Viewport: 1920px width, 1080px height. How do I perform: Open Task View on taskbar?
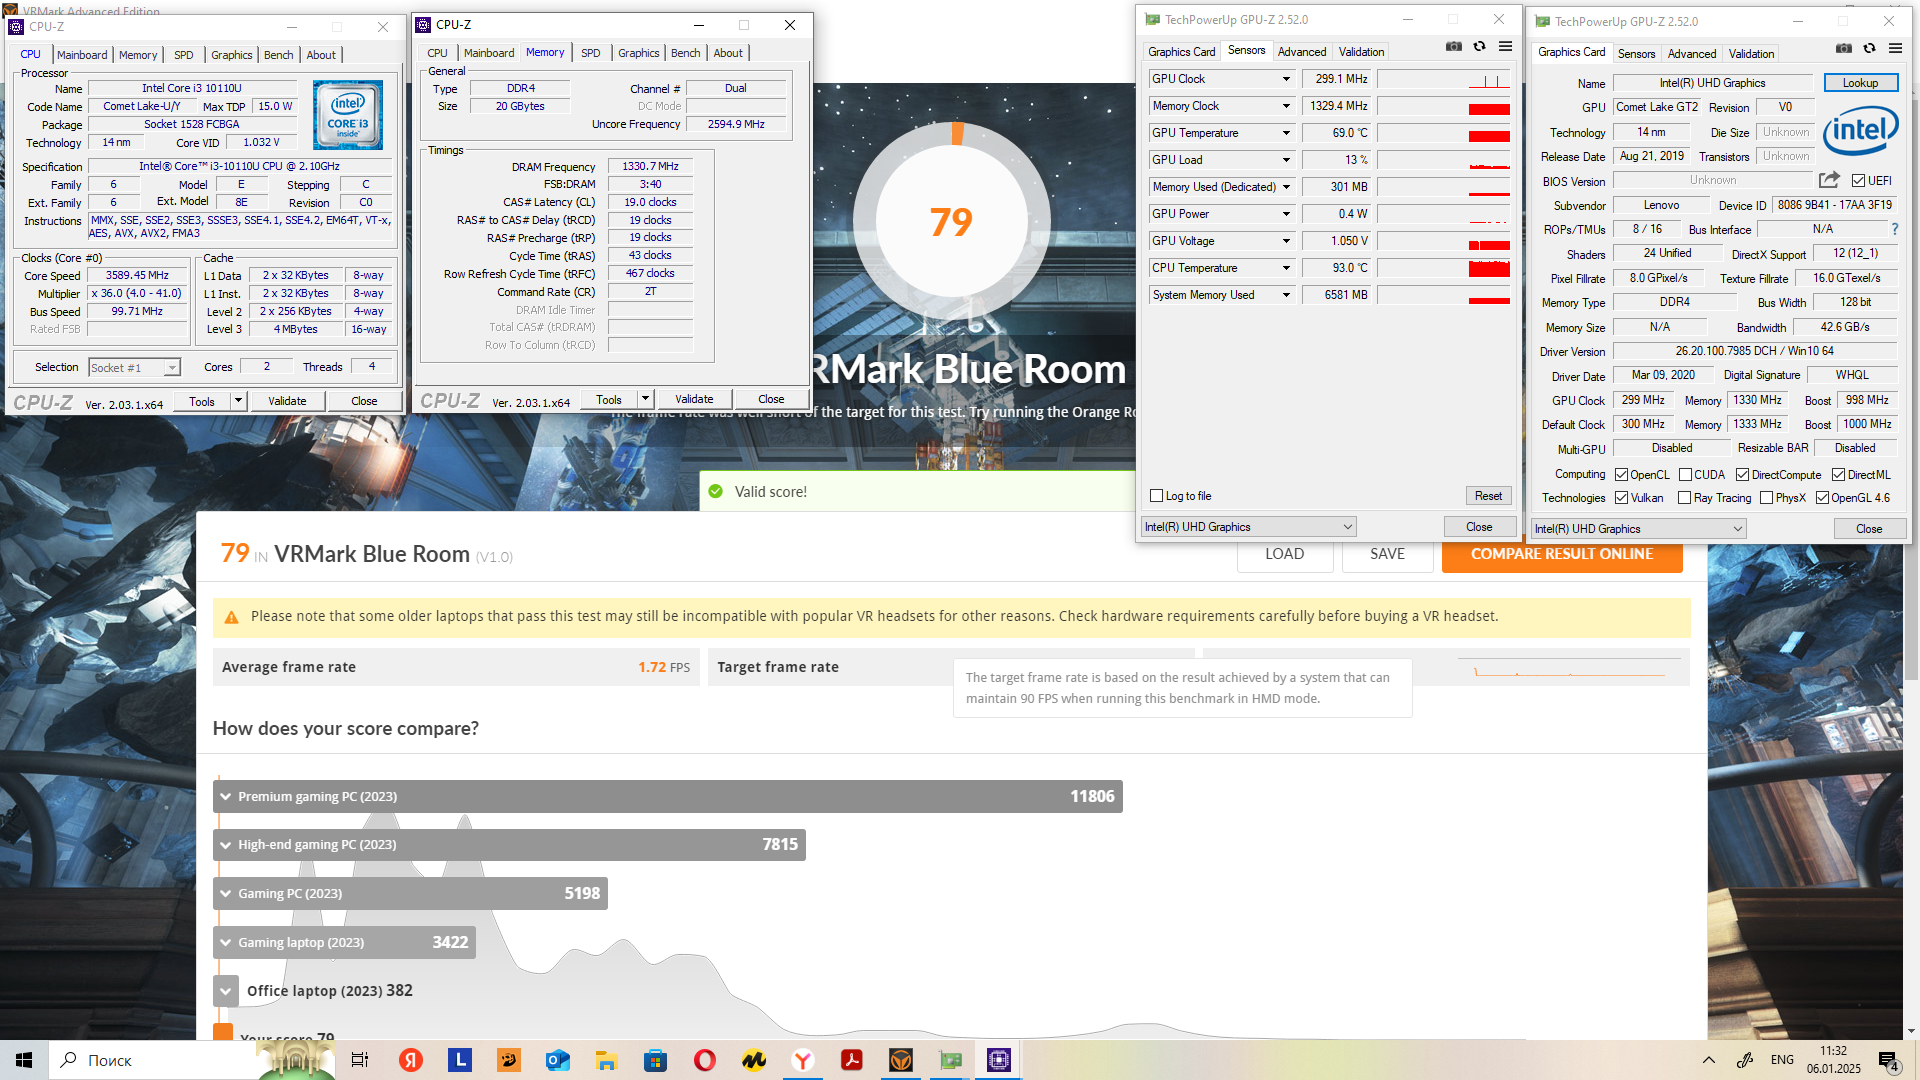(x=360, y=1060)
